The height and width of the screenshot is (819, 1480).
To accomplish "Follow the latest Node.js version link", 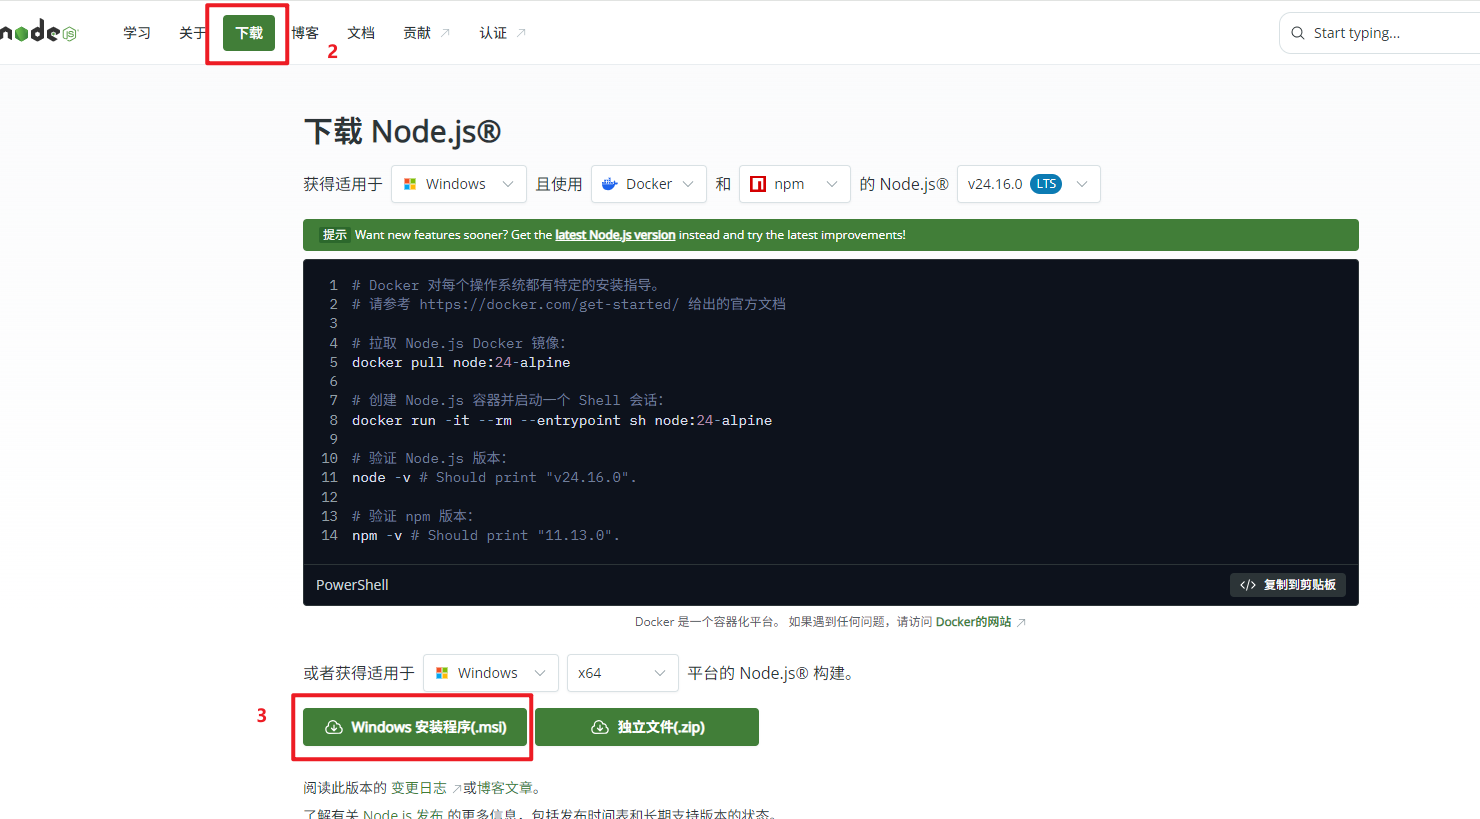I will tap(615, 235).
